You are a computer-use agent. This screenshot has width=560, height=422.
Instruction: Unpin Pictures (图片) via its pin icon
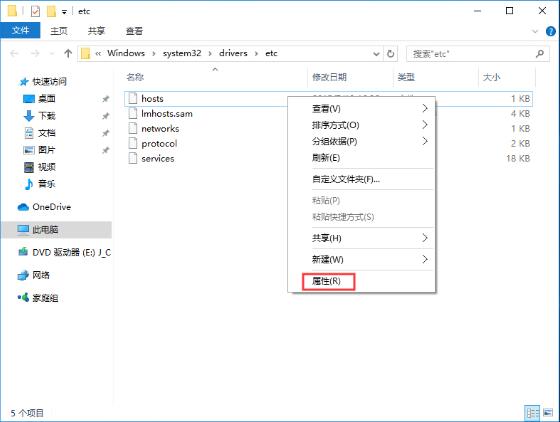105,150
